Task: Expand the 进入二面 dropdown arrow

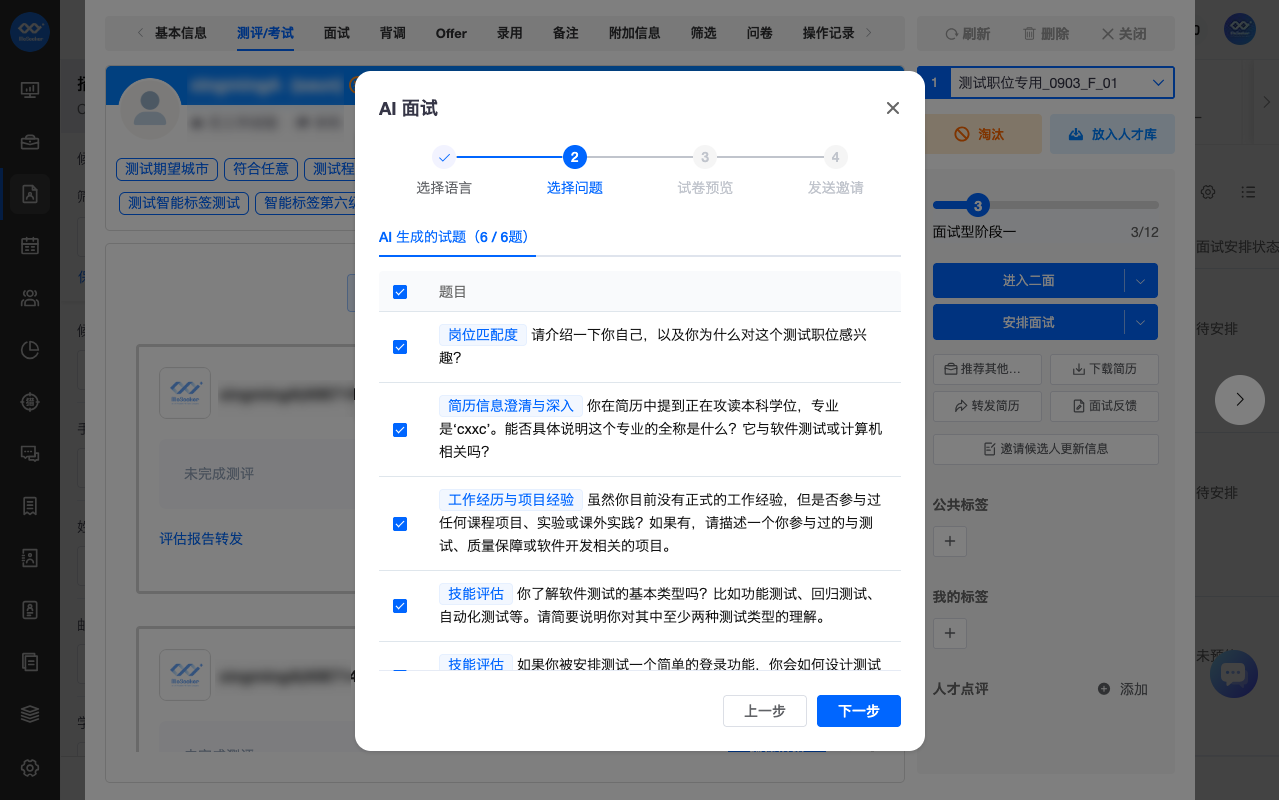Action: point(1141,281)
